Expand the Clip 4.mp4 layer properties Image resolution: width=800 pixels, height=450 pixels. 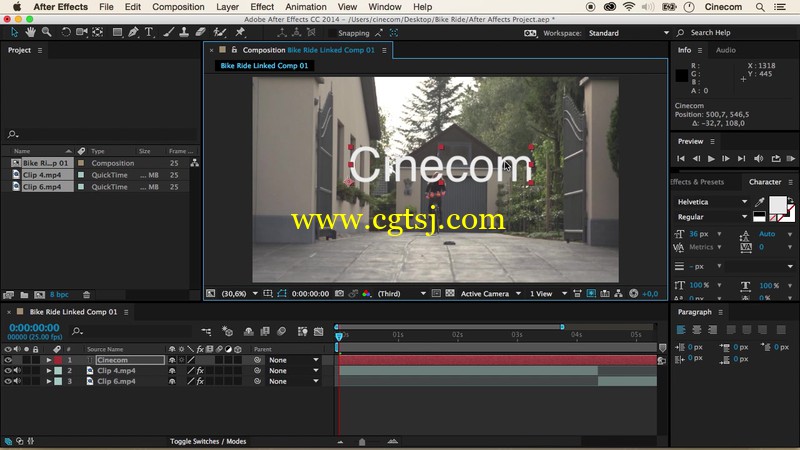pyautogui.click(x=49, y=371)
